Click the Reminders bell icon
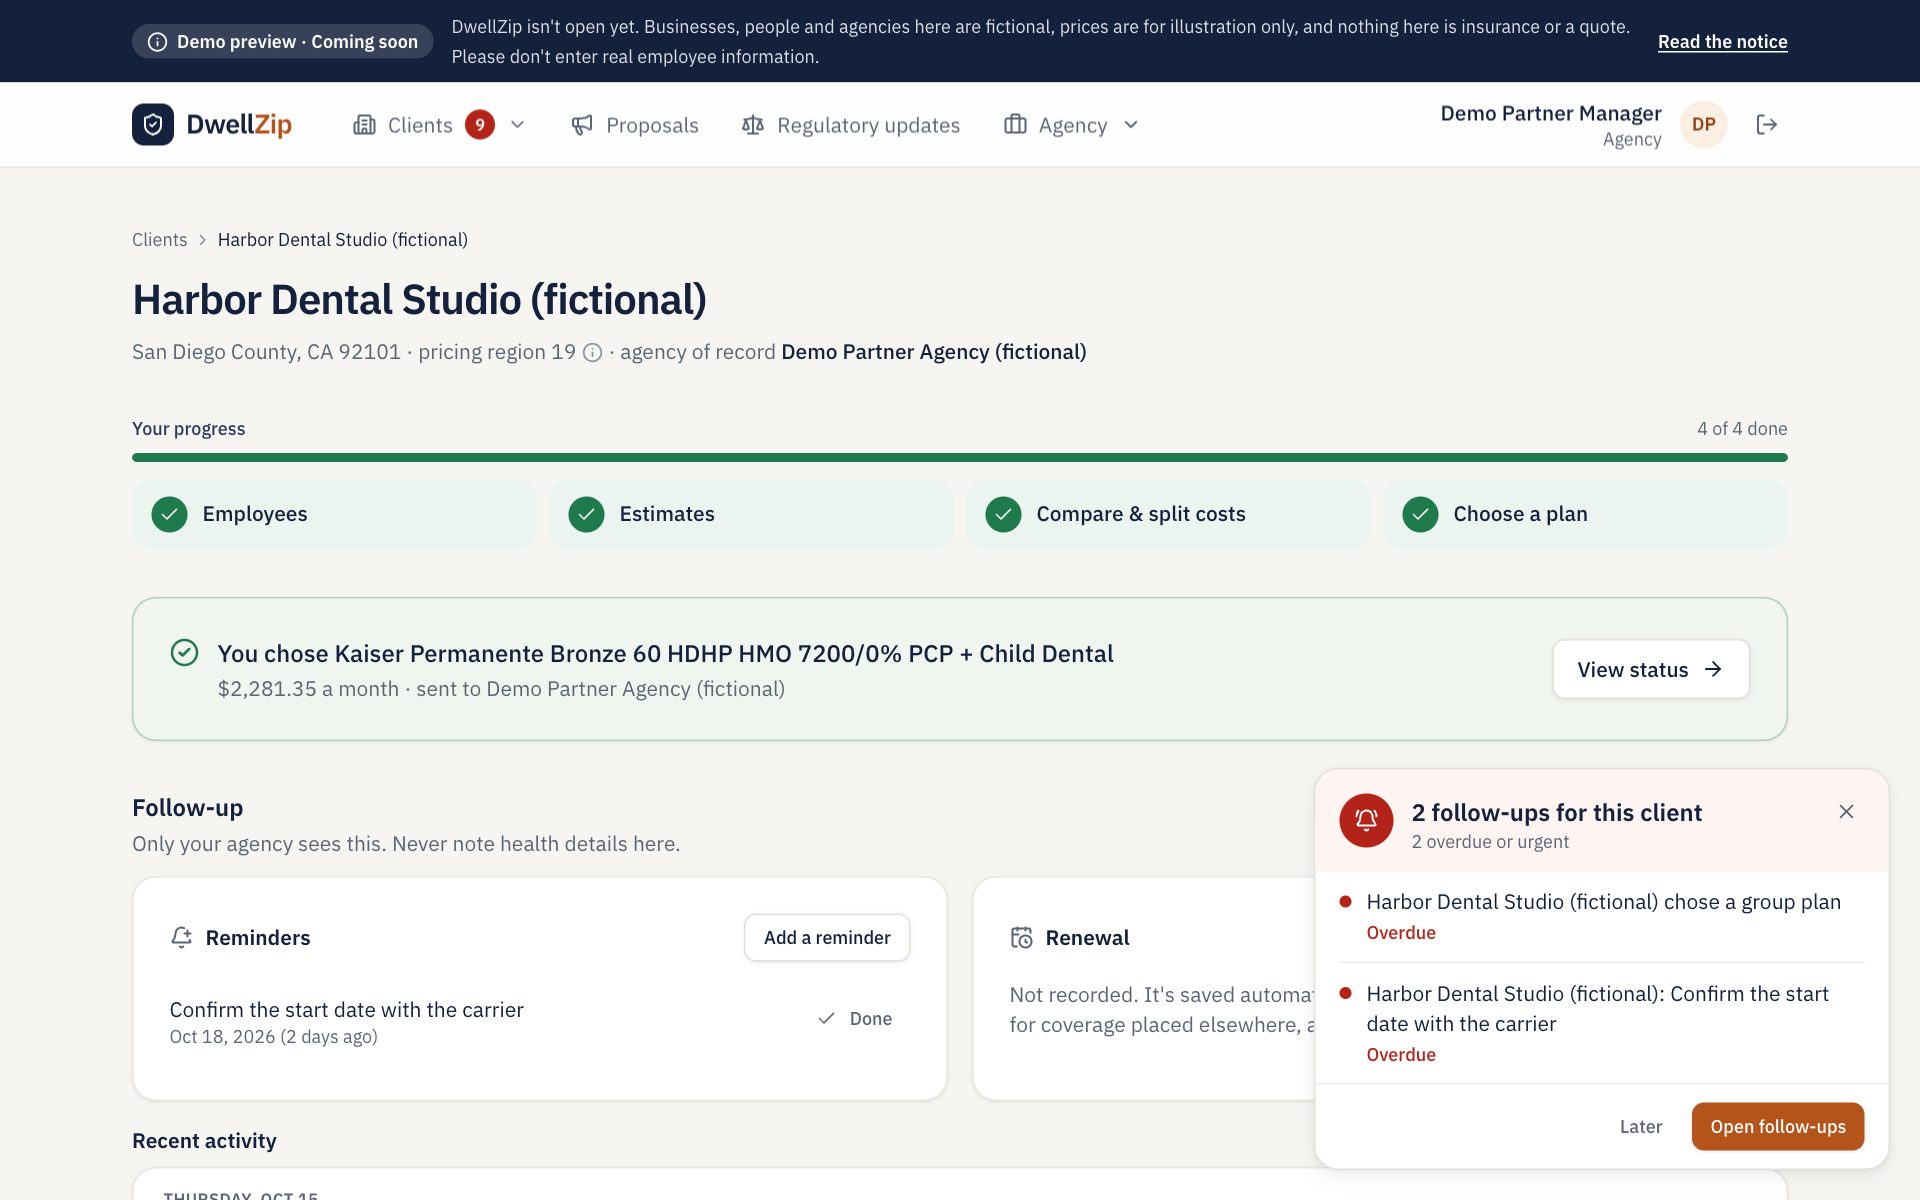The width and height of the screenshot is (1920, 1200). pos(181,937)
